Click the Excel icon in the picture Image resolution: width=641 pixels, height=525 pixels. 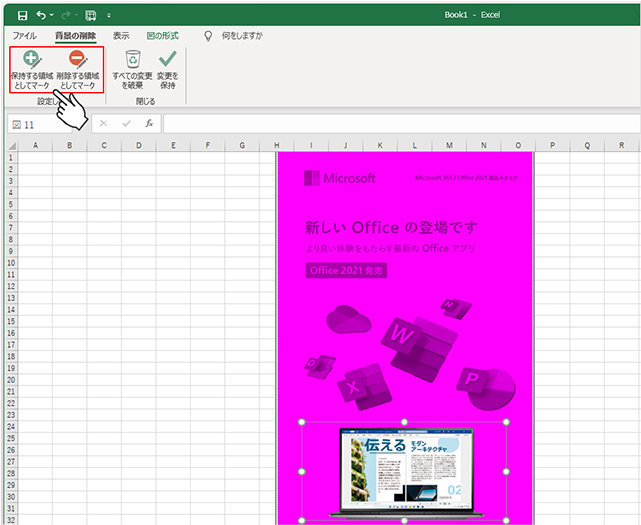[365, 387]
